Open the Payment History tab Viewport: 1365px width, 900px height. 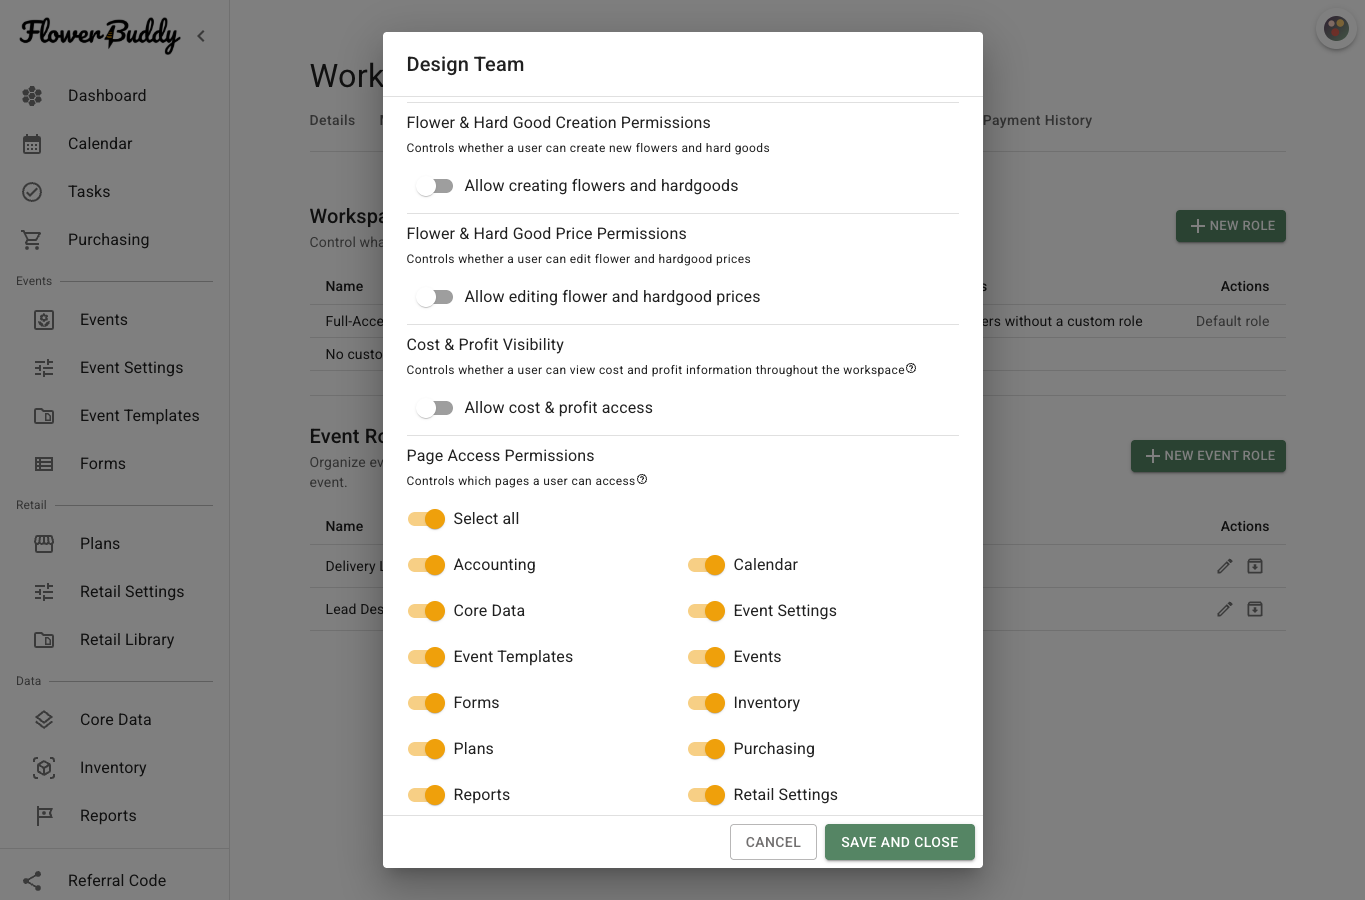[x=1037, y=120]
